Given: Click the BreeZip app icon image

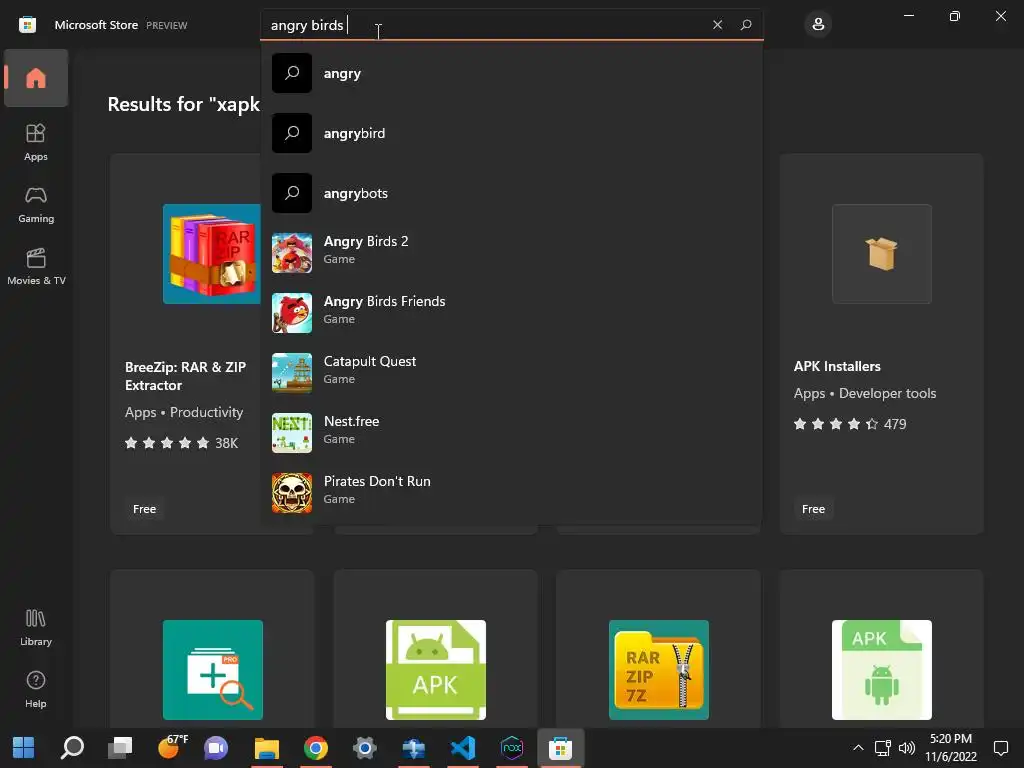Looking at the screenshot, I should pos(212,254).
